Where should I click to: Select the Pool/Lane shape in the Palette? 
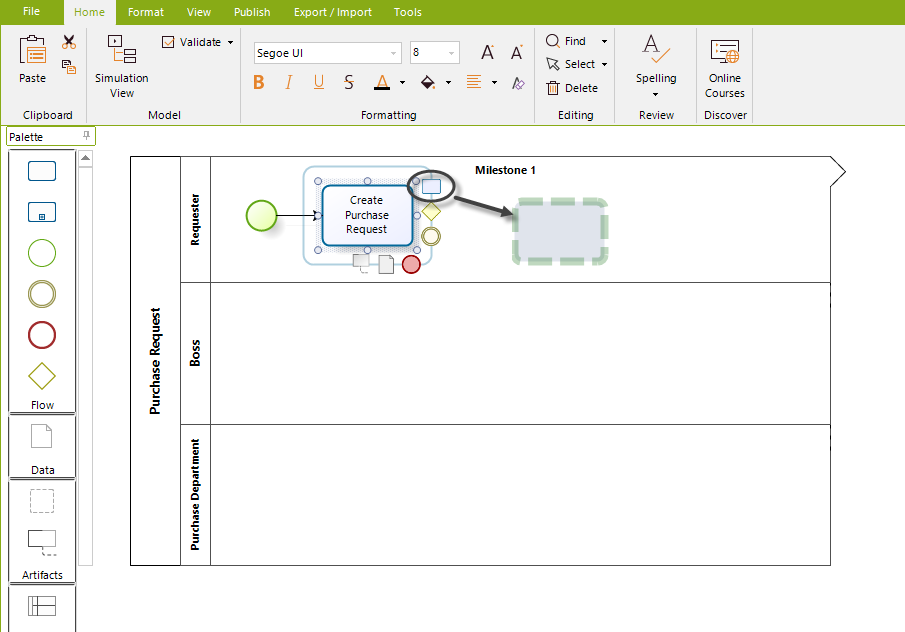tap(42, 606)
